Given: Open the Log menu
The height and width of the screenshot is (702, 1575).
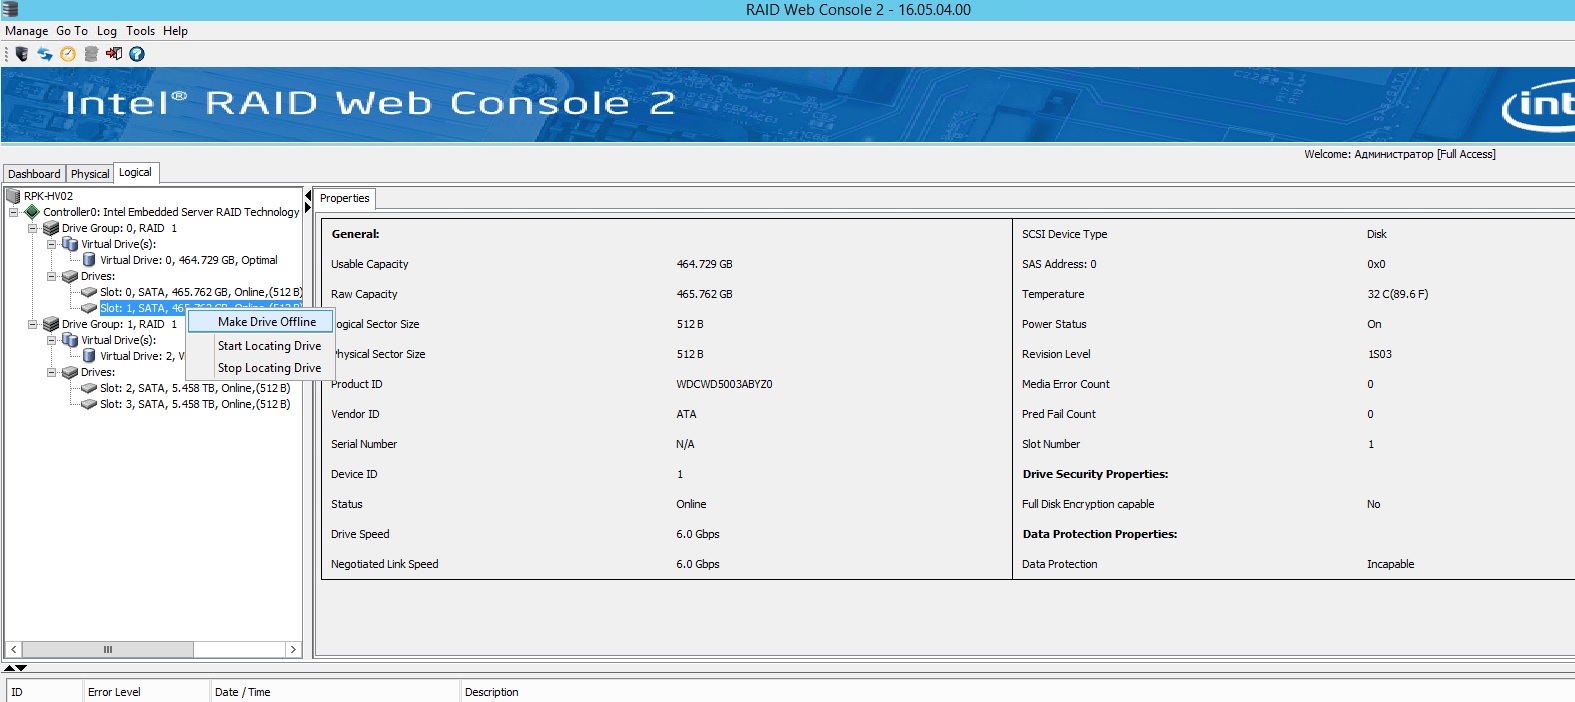Looking at the screenshot, I should pyautogui.click(x=107, y=31).
